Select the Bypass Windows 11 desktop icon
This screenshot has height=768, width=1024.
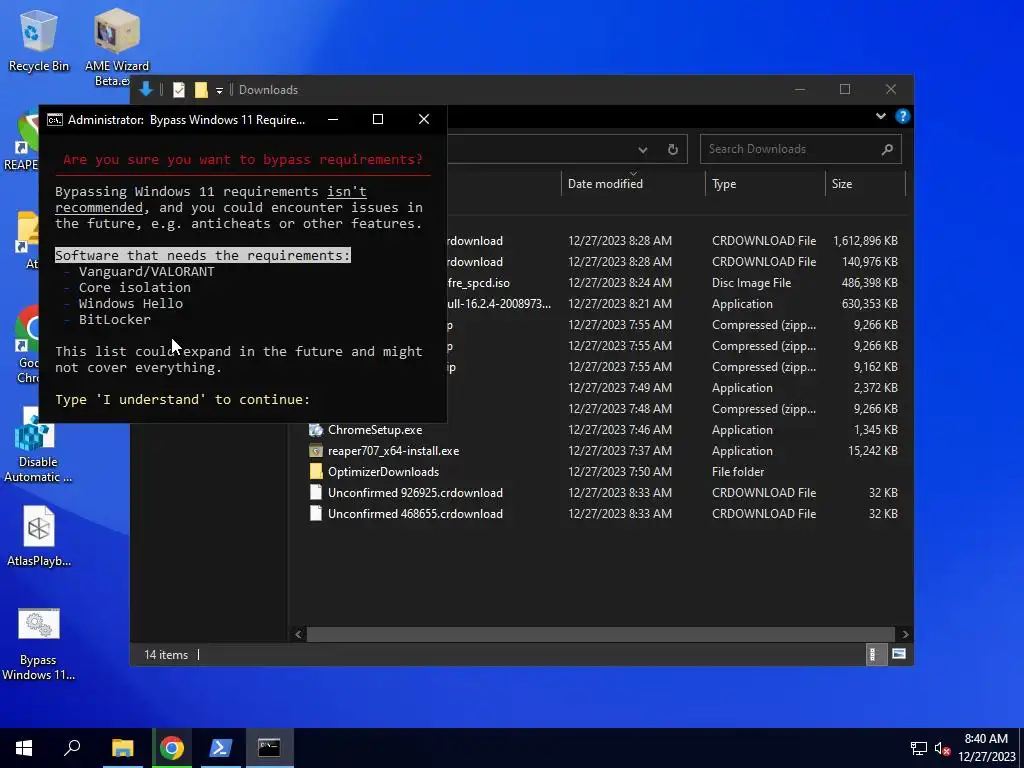coord(39,645)
